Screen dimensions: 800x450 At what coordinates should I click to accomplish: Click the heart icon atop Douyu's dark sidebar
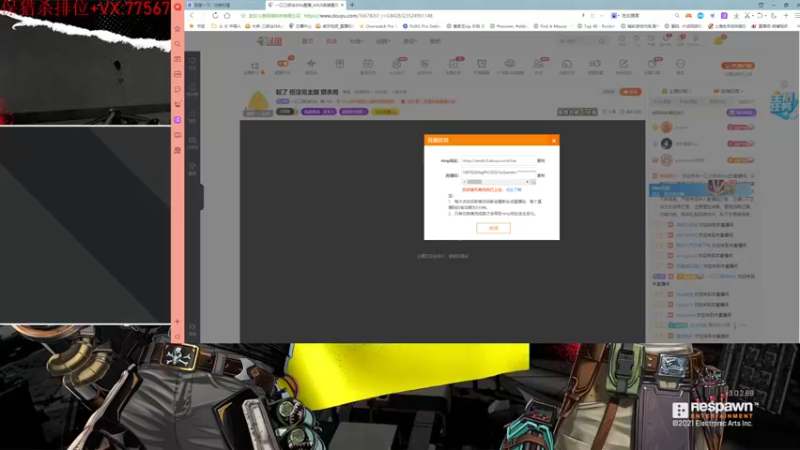click(x=192, y=61)
